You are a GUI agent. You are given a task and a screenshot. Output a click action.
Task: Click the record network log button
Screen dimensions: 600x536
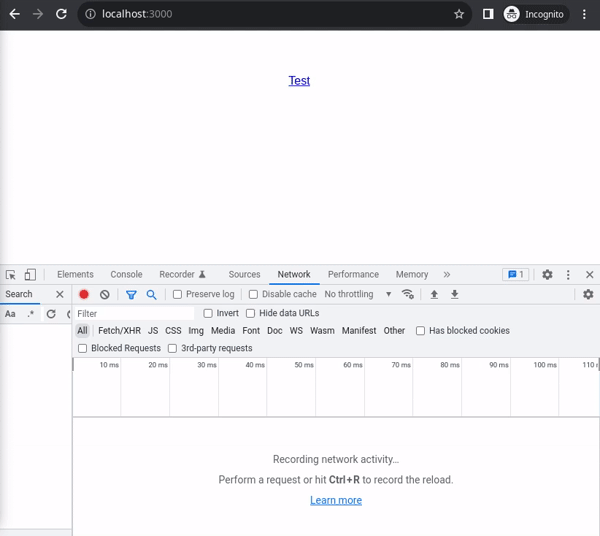[84, 295]
